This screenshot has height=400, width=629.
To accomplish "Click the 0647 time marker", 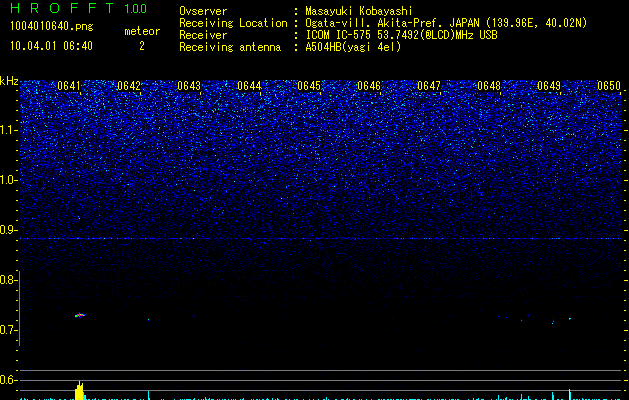I will (429, 86).
